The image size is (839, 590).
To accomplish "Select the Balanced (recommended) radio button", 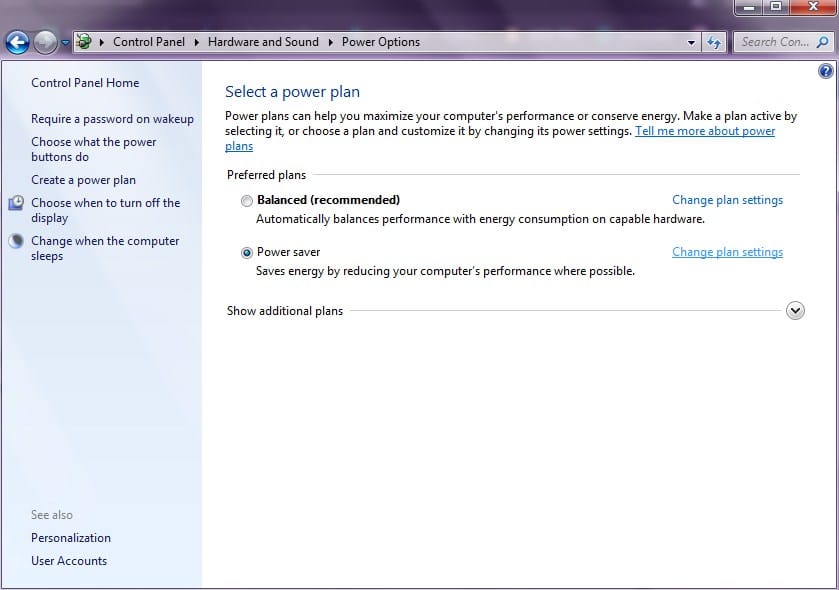I will pyautogui.click(x=247, y=201).
